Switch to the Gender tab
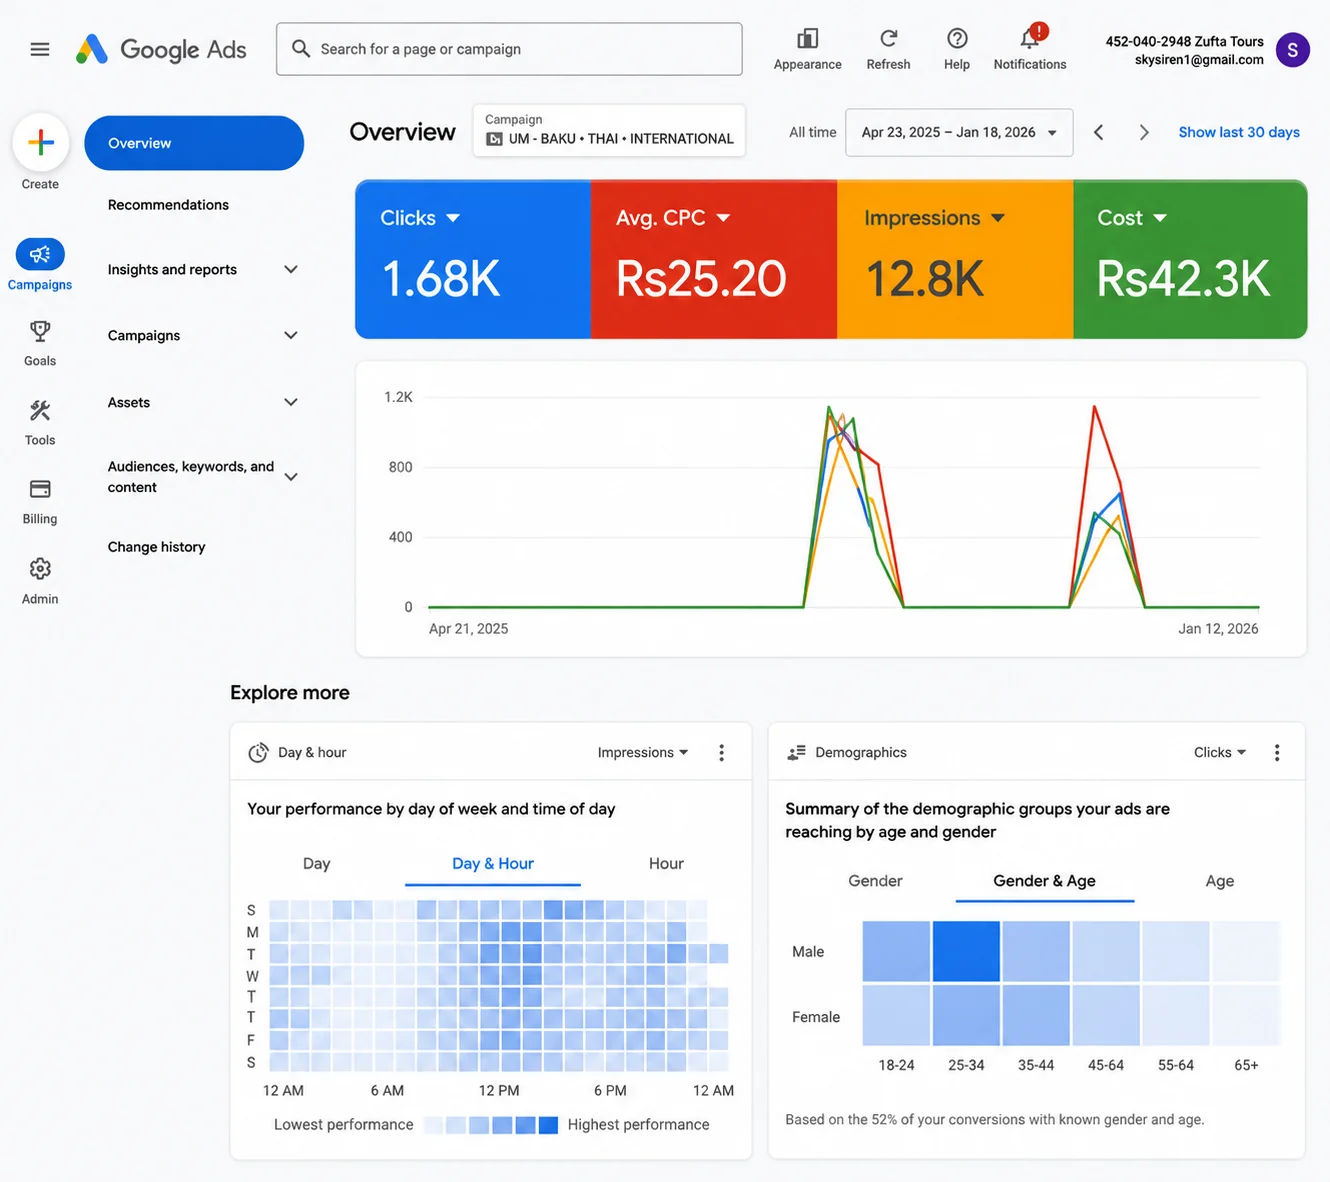Screen dimensions: 1330x1182 875,881
